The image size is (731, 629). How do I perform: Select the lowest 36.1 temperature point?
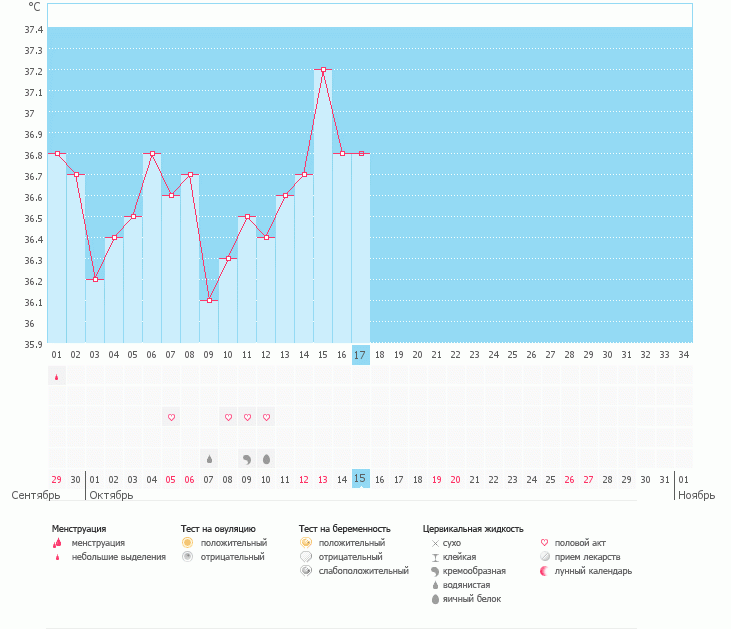point(209,300)
